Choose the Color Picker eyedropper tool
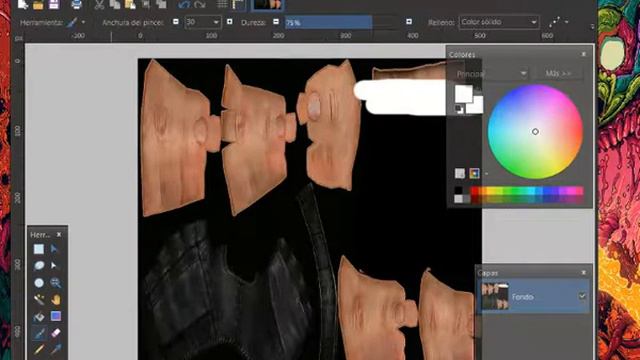Screen dimensions: 640x360 click(x=56, y=349)
